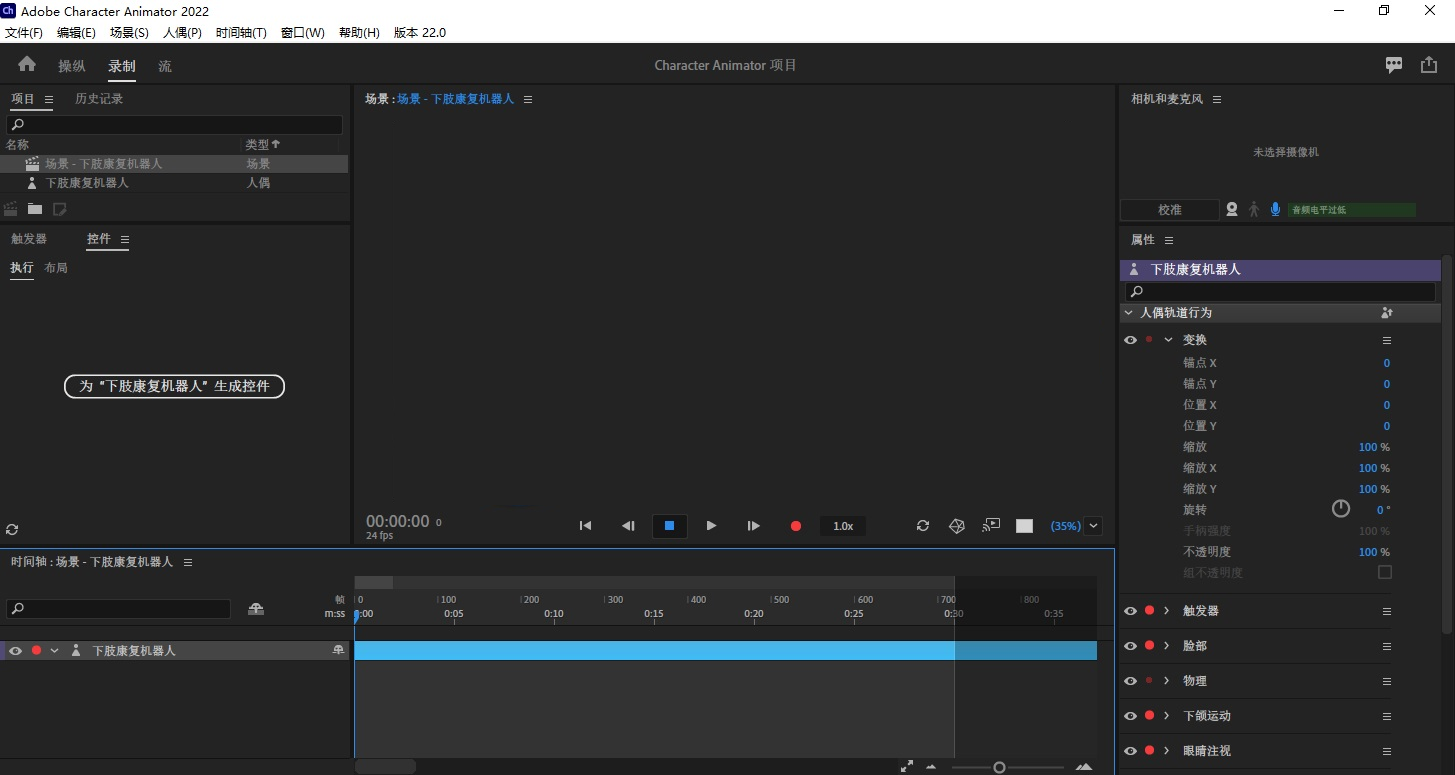1455x775 pixels.
Task: Start playback with Play button
Action: click(x=711, y=526)
